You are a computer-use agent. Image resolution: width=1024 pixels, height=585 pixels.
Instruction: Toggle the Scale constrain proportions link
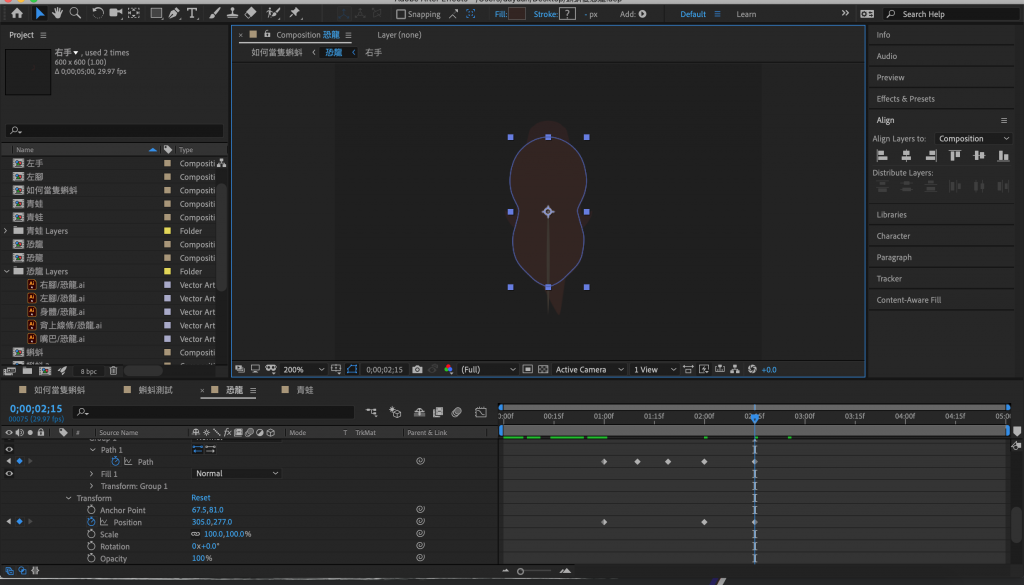point(195,534)
